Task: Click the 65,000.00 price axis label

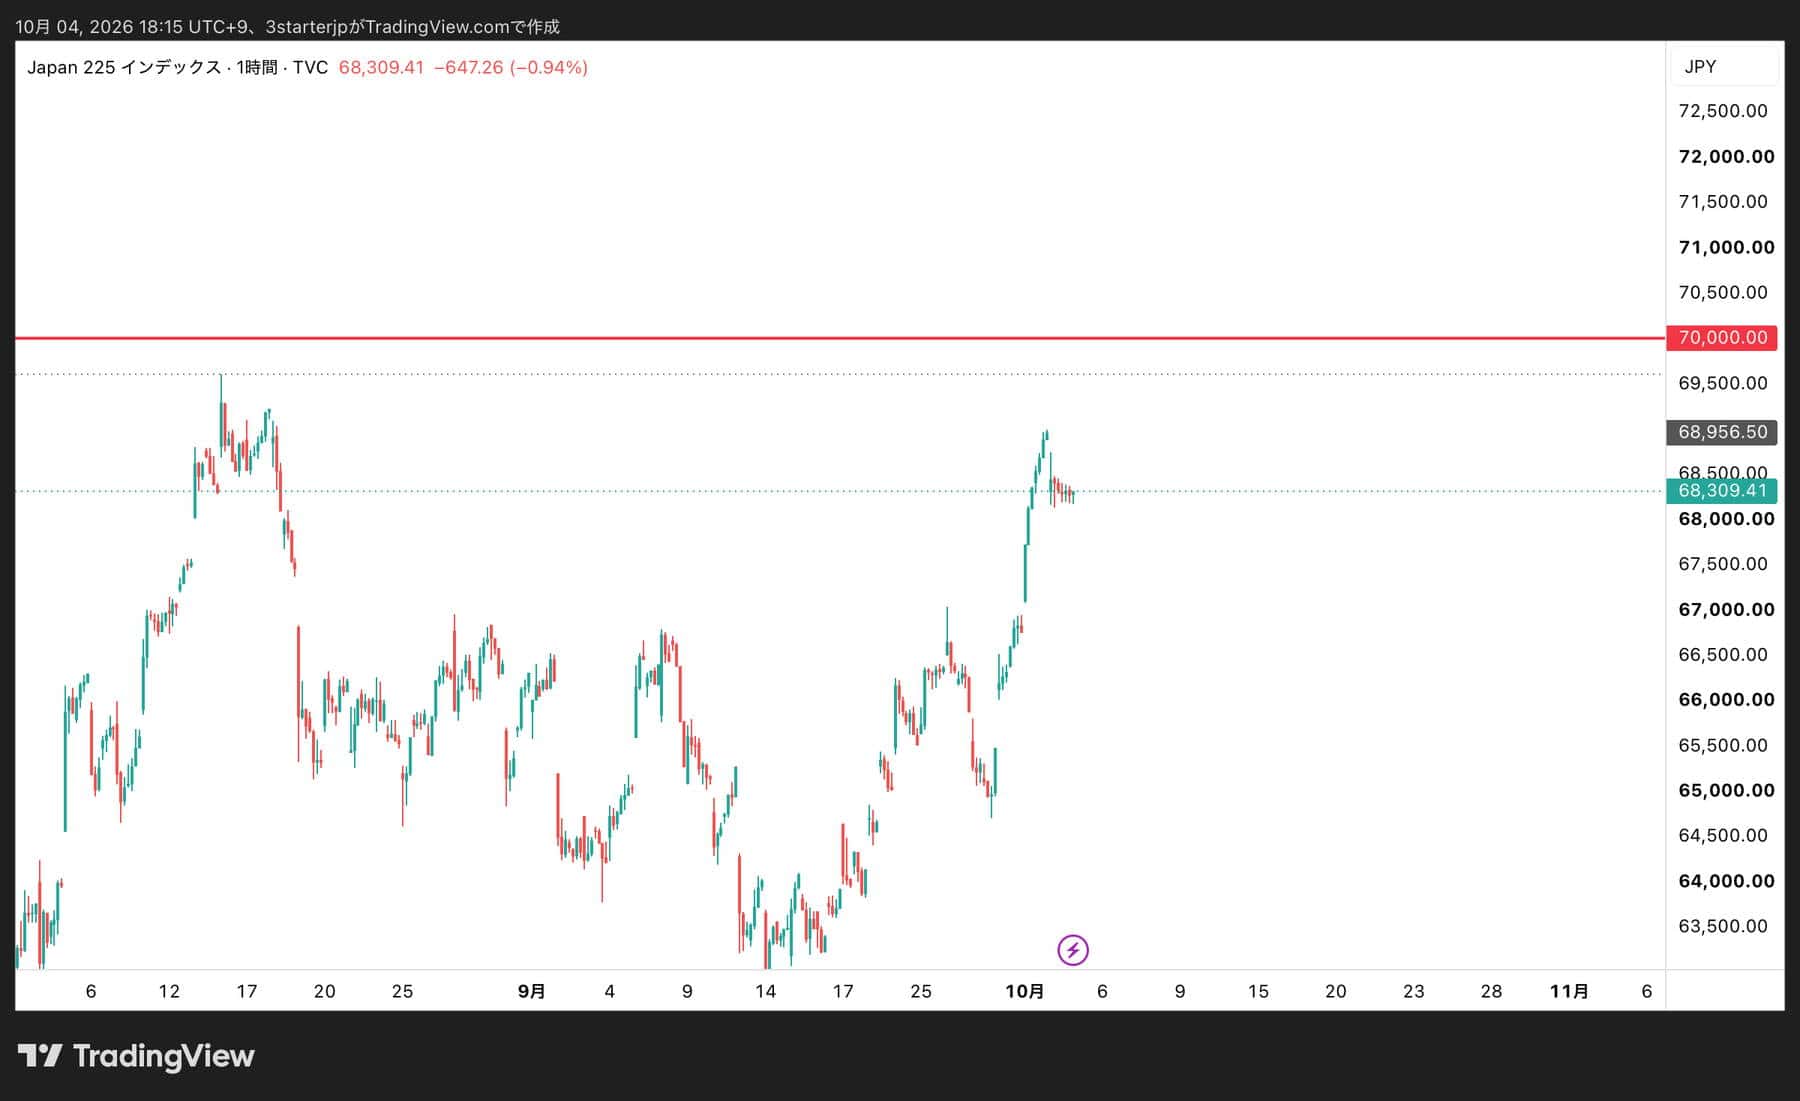Action: 1726,790
